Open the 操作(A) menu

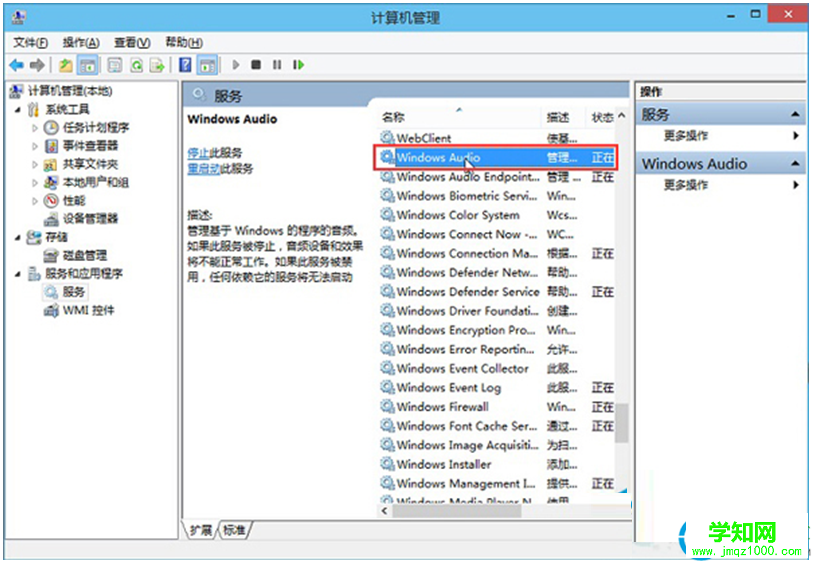click(81, 43)
